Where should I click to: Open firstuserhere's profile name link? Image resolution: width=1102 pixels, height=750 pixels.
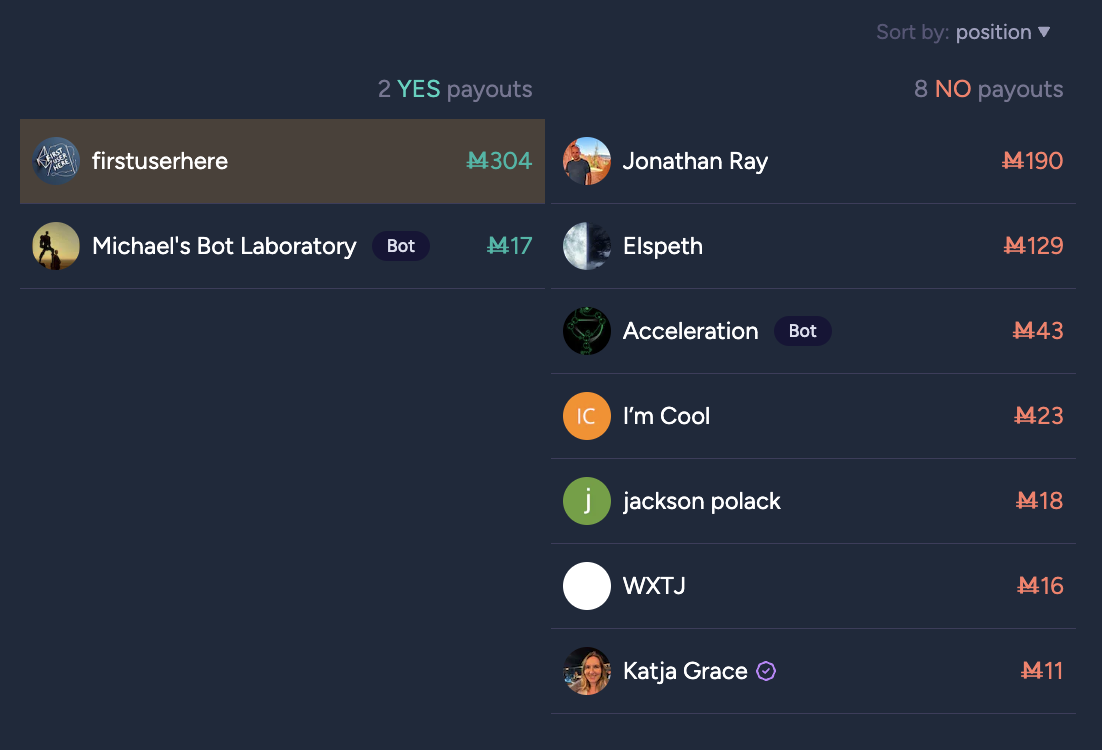tap(160, 161)
